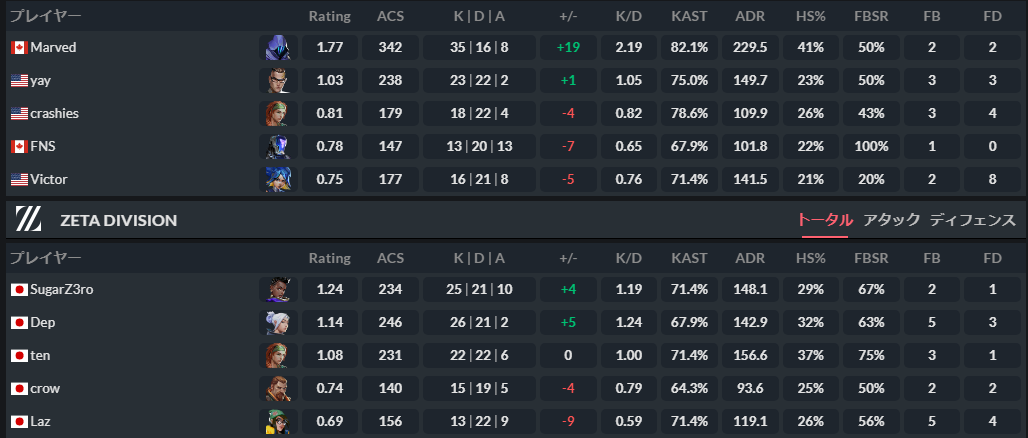Viewport: 1028px width, 438px height.
Task: Open player ten's profile link
Action: point(40,356)
